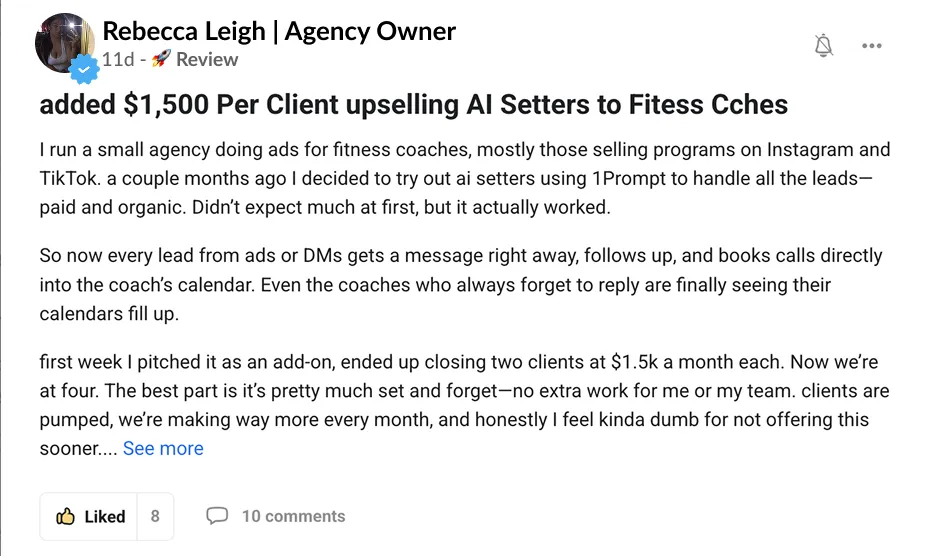Open Rebecca Leigh | Agency Owner profile name

pos(279,31)
